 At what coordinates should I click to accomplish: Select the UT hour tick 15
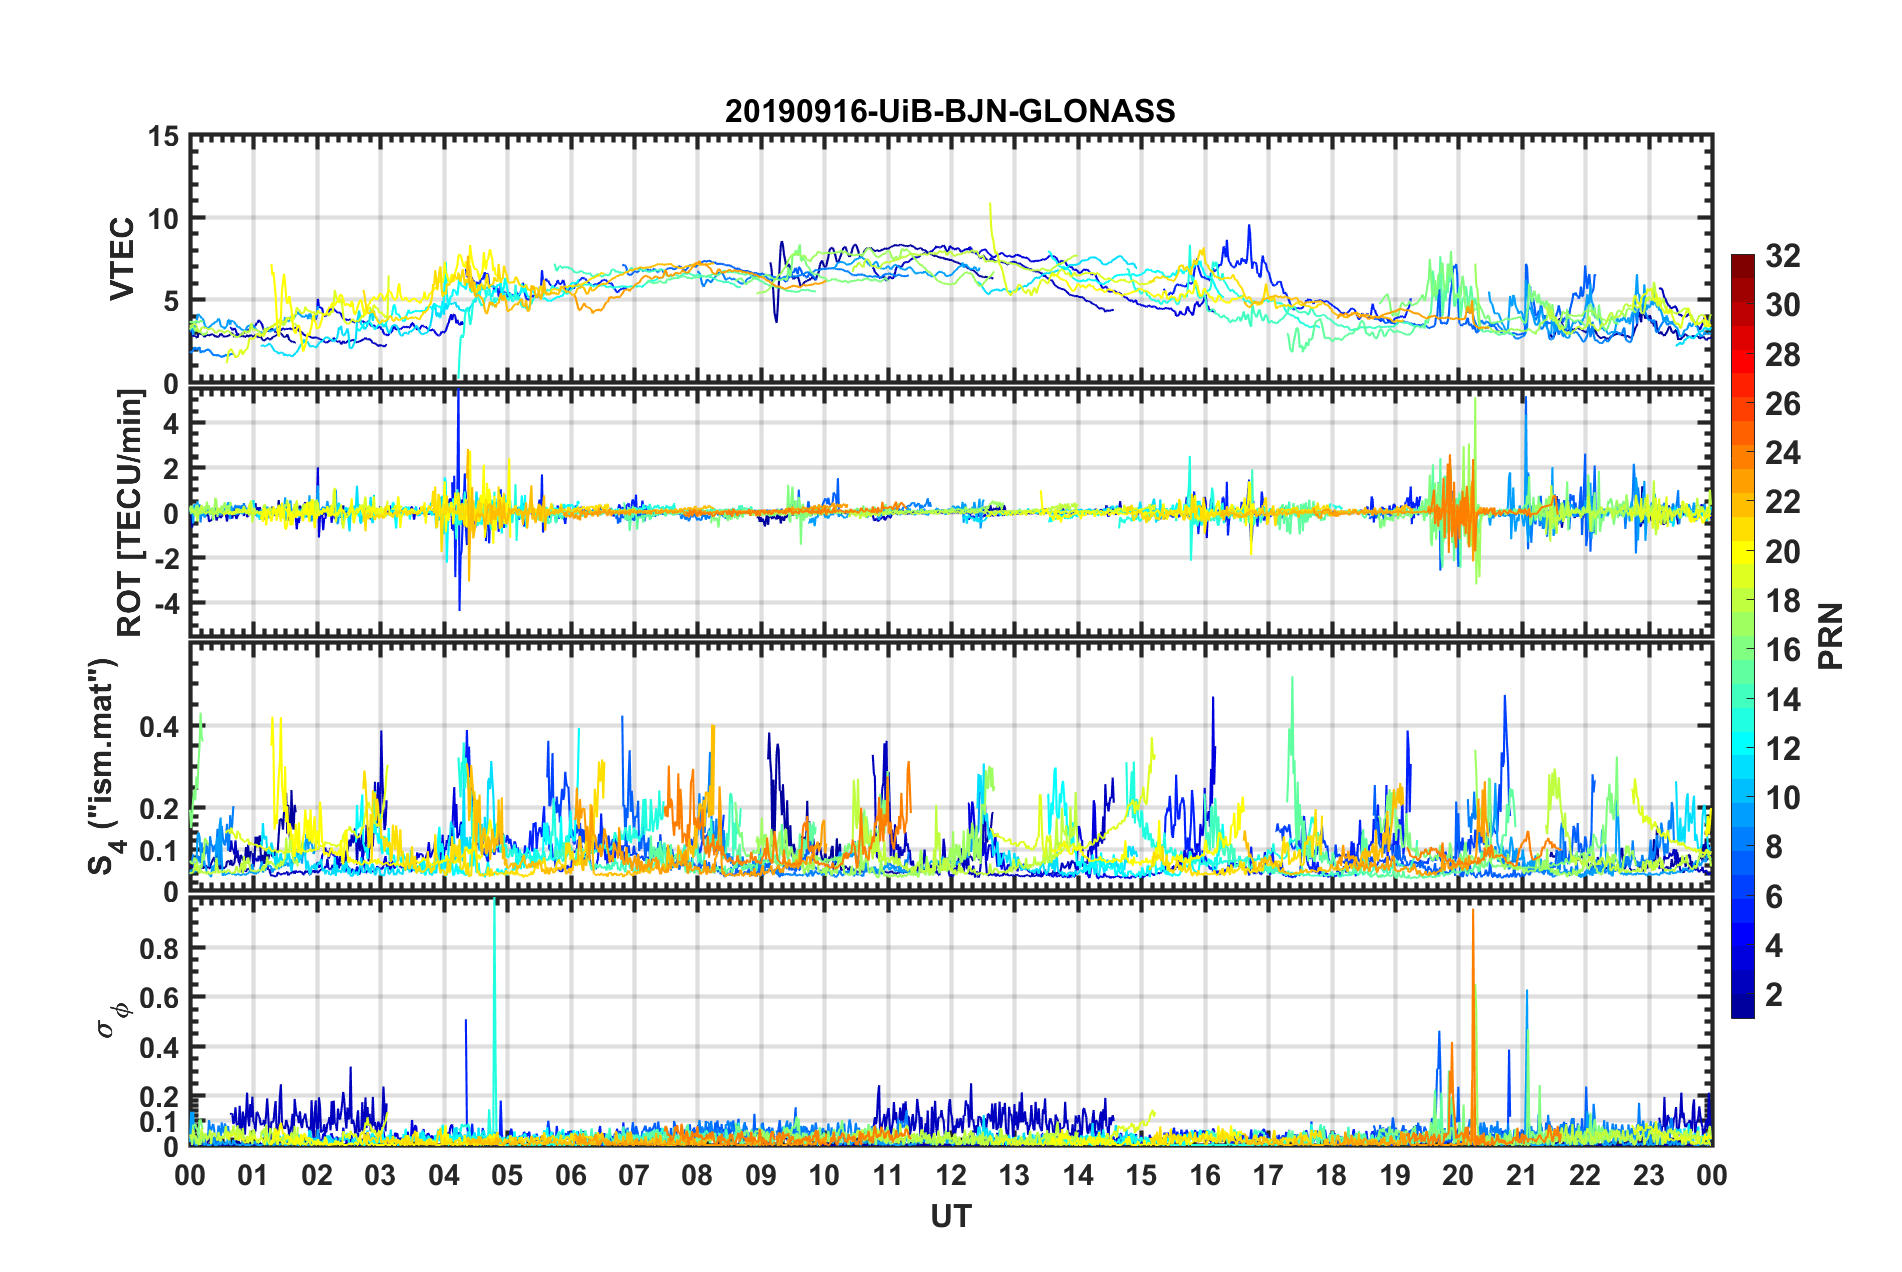pyautogui.click(x=1141, y=1175)
